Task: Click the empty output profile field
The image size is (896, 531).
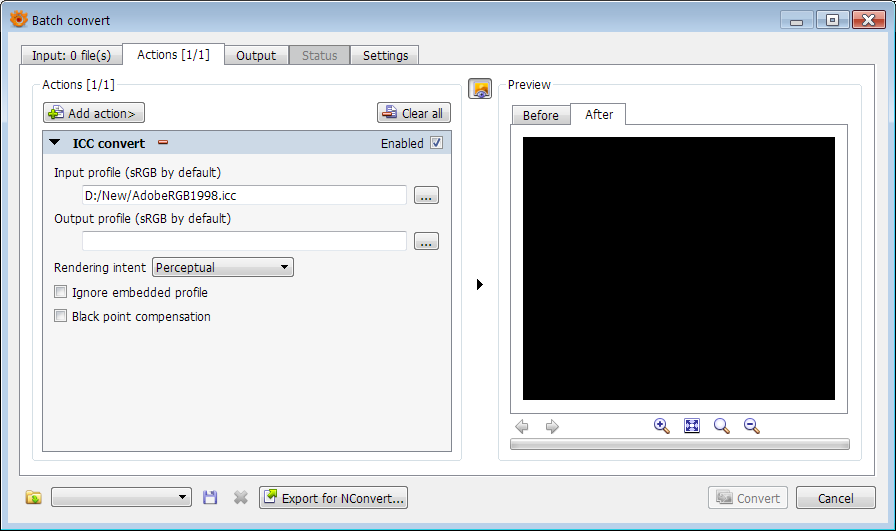Action: tap(245, 241)
